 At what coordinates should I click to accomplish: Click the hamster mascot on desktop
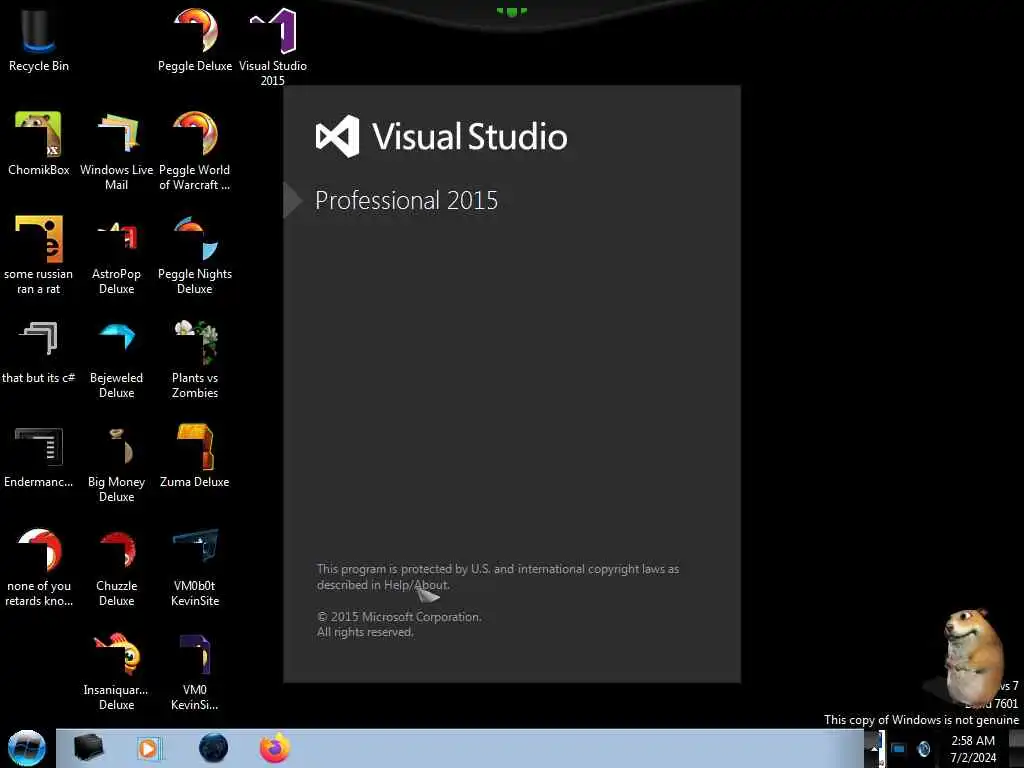[x=971, y=655]
